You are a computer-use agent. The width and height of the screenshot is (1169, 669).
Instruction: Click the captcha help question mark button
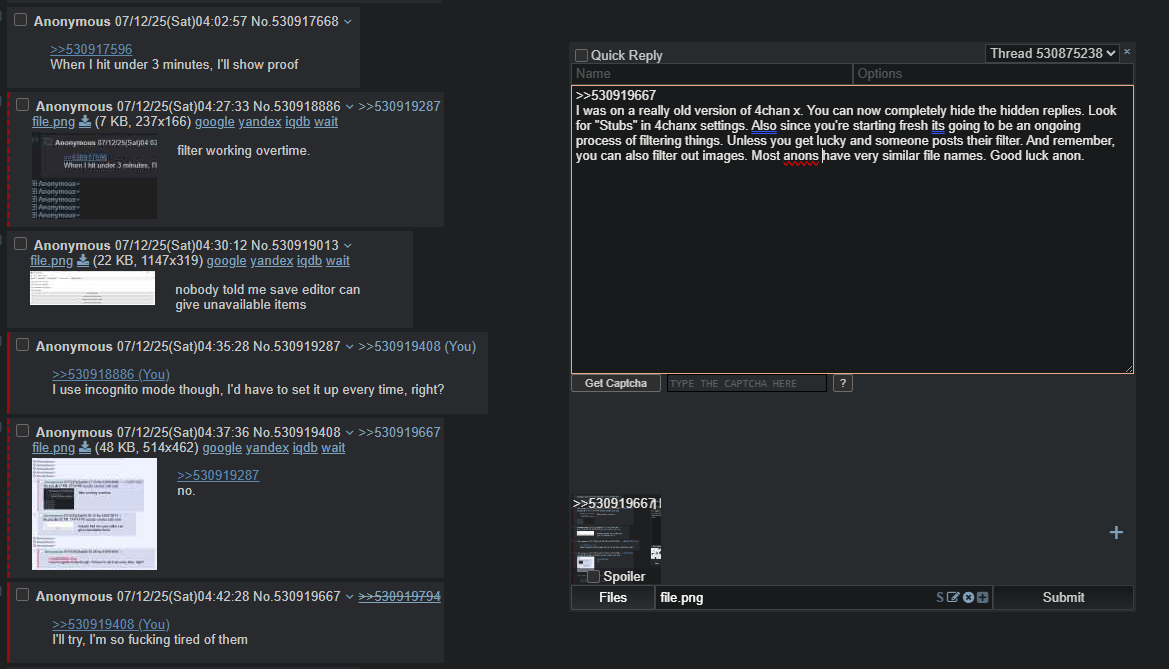(x=842, y=383)
